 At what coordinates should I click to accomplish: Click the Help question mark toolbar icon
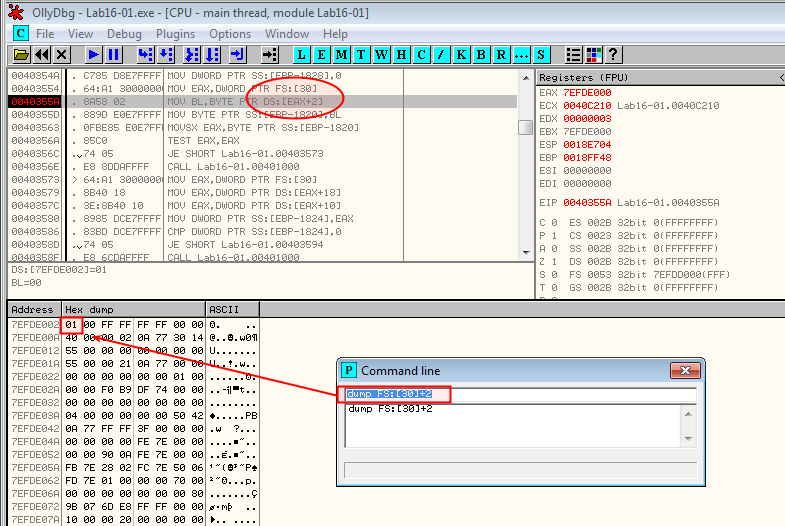(x=613, y=55)
